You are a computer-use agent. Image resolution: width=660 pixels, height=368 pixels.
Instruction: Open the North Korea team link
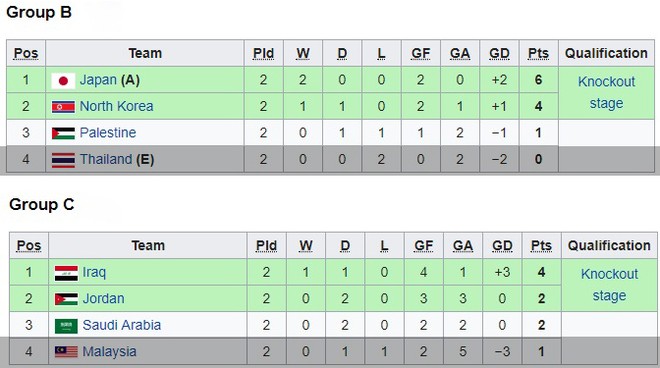116,106
